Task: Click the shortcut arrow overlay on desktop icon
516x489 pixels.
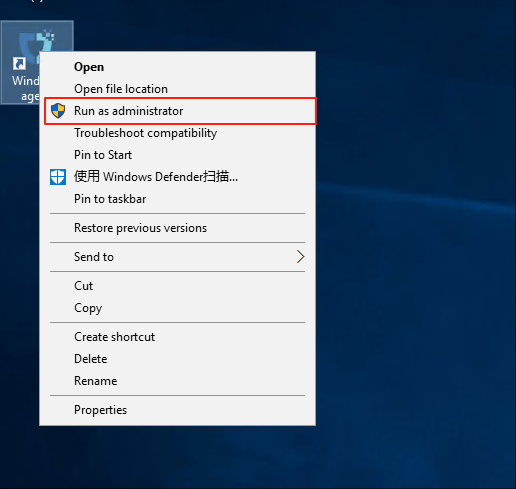Action: click(x=19, y=63)
